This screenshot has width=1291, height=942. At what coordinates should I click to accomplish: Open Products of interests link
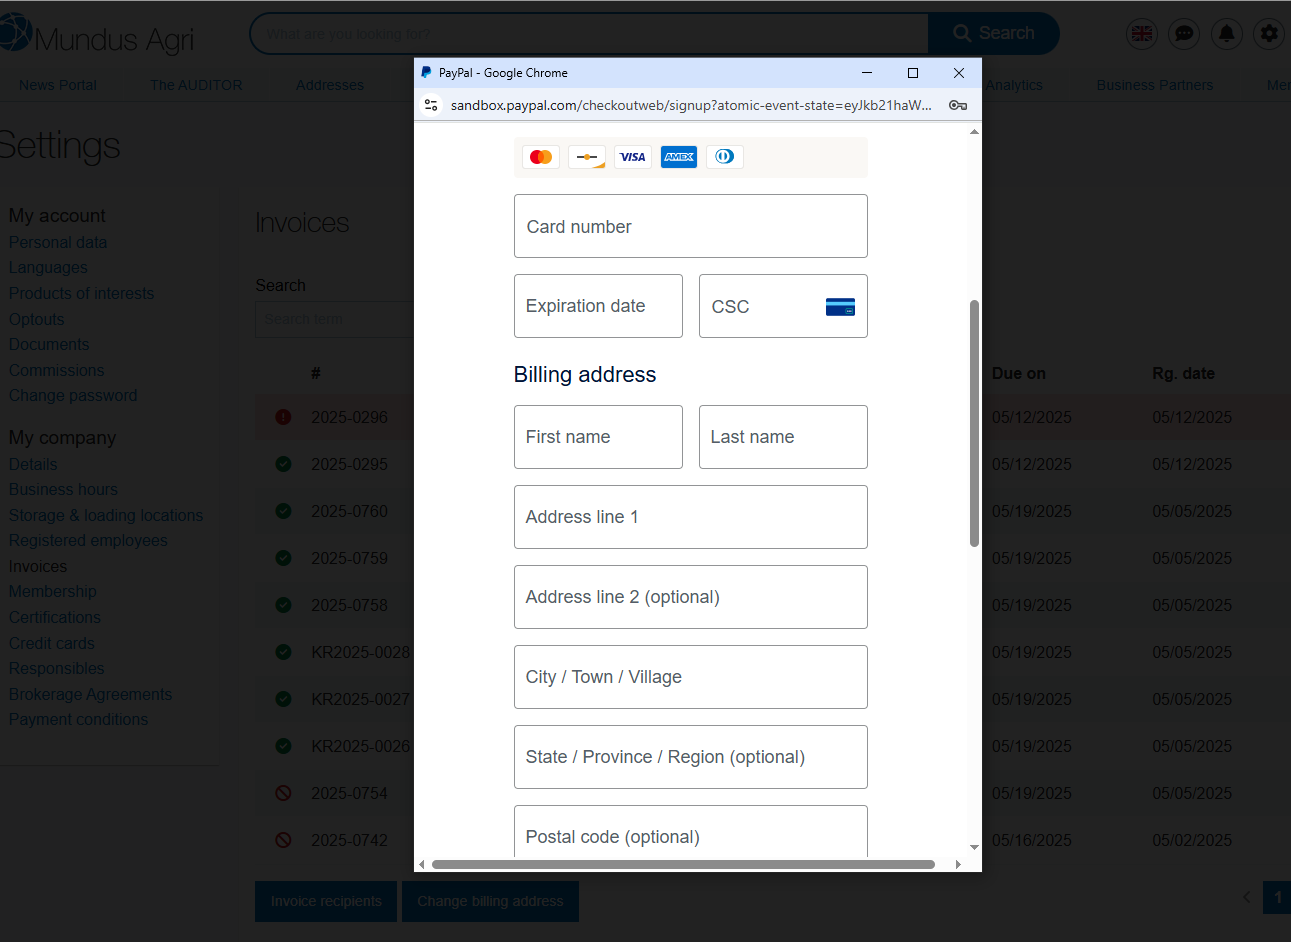coord(82,293)
